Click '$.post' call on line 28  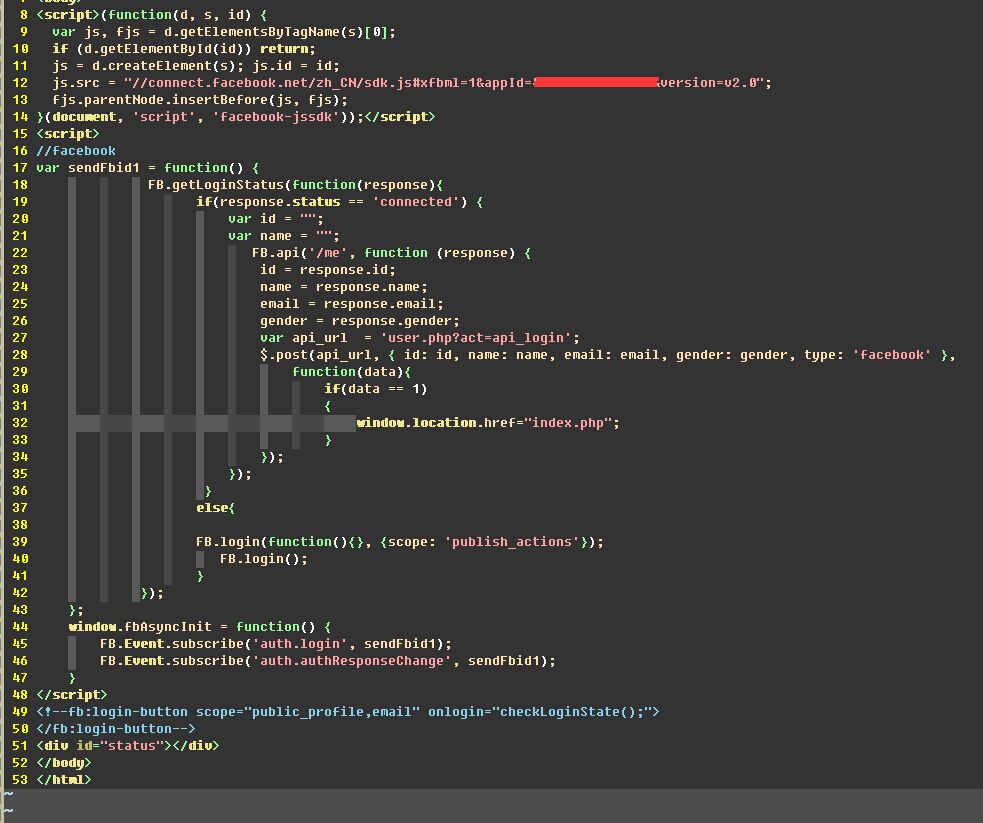pos(284,354)
